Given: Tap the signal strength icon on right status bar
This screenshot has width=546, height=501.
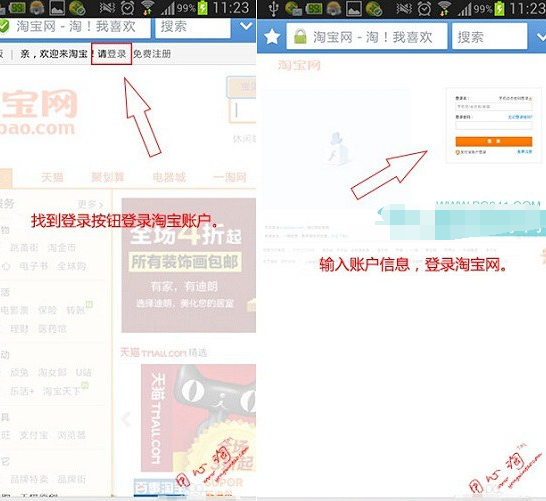Looking at the screenshot, I should [x=464, y=9].
